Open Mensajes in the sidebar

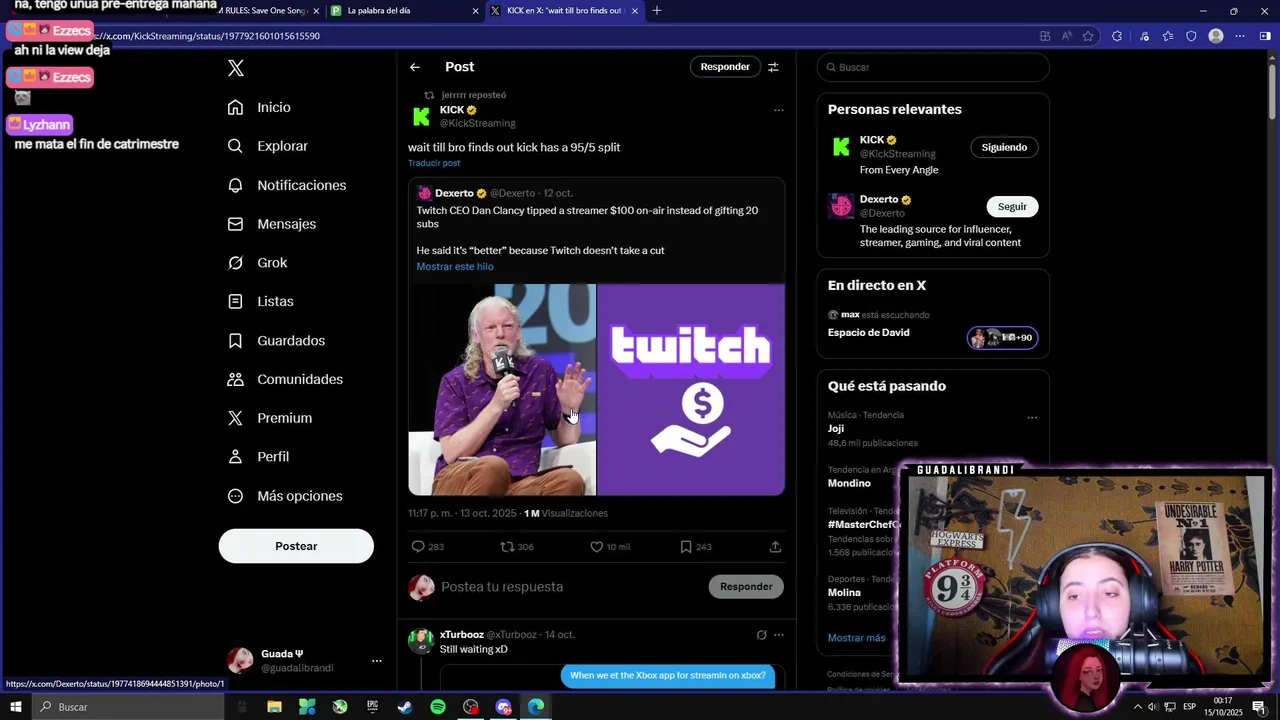coord(271,224)
